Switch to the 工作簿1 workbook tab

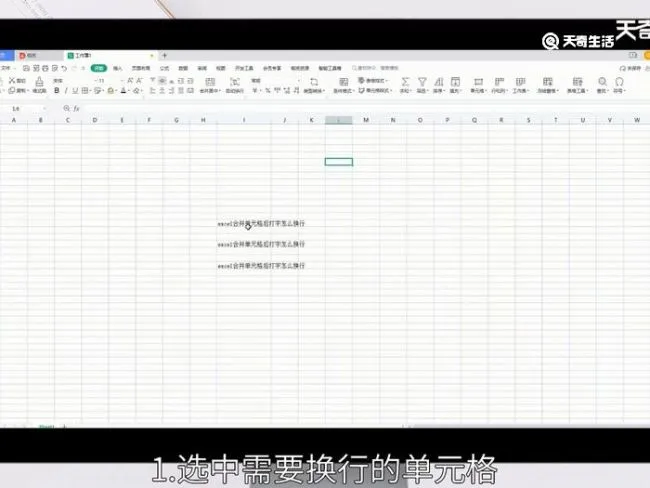[x=110, y=55]
